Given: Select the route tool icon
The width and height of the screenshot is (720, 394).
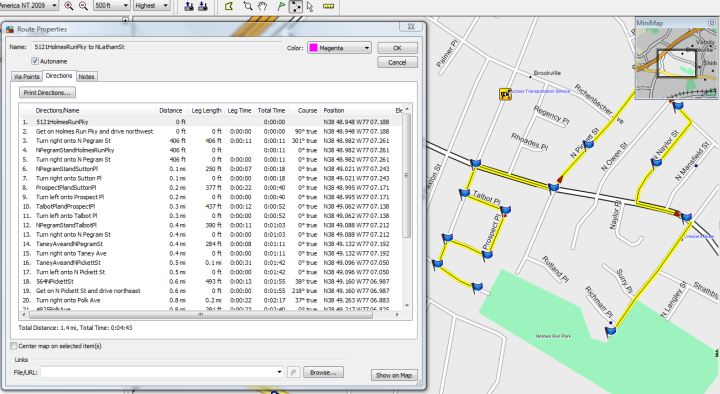Looking at the screenshot, I should click(296, 6).
